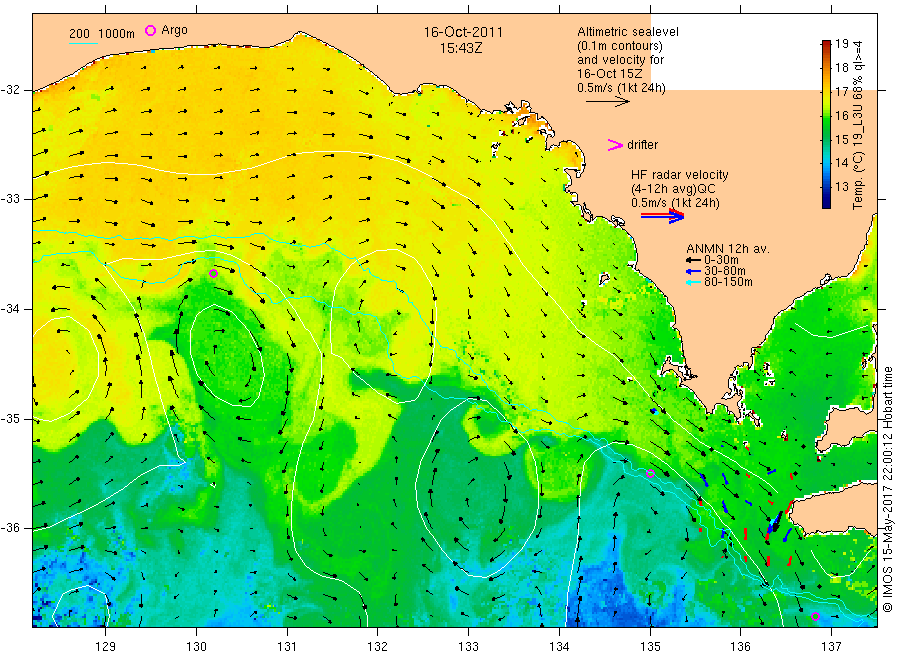Viewport: 900px width, 660px height.
Task: Click the longitude label 133
Action: point(468,647)
